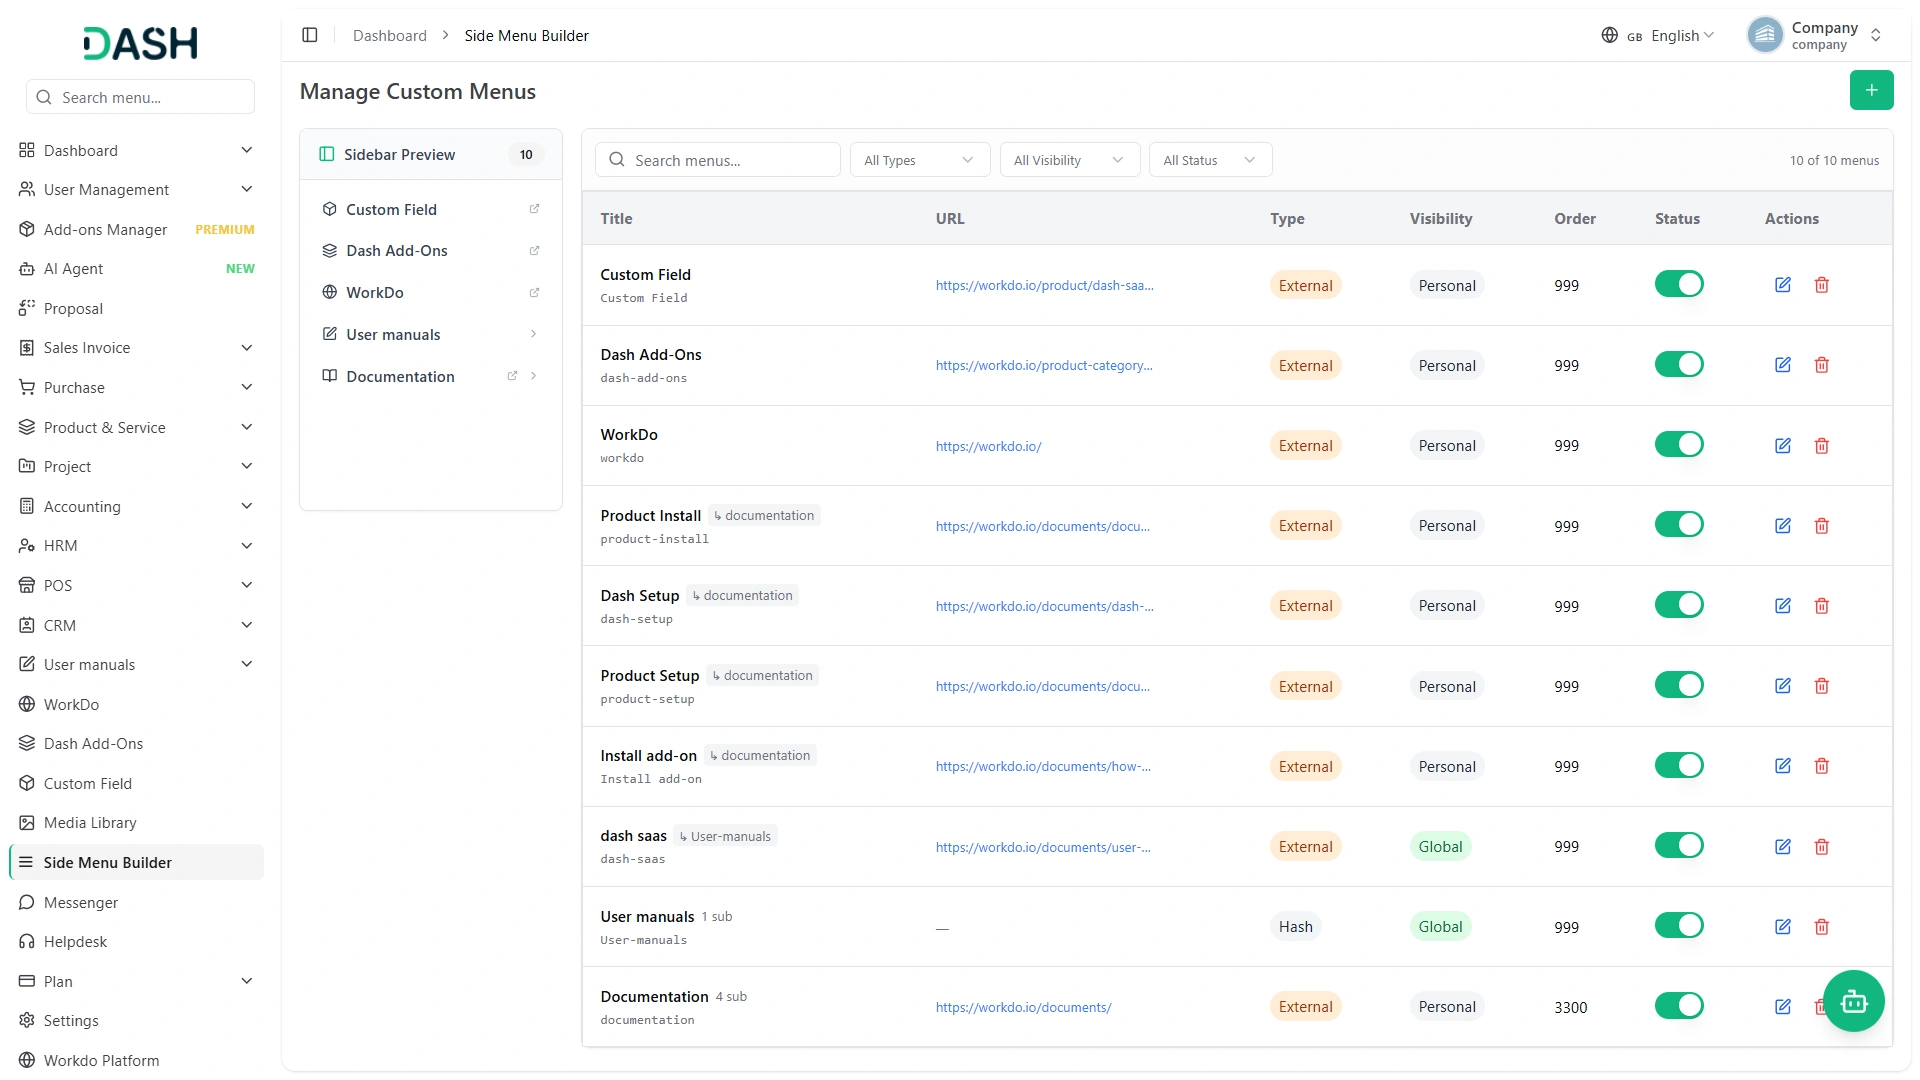The width and height of the screenshot is (1920, 1080).
Task: Edit the Documentation menu row
Action: (x=1783, y=1007)
